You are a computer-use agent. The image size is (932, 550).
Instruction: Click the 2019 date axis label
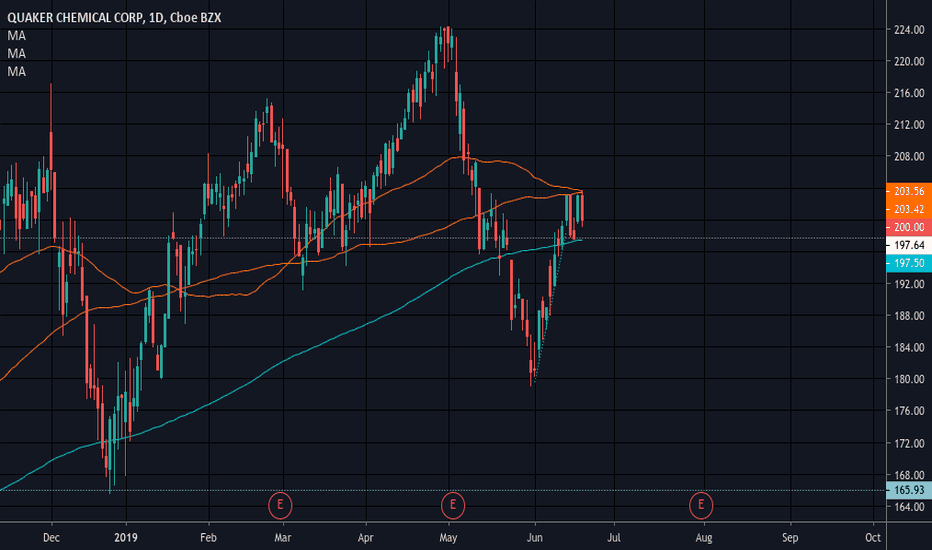coord(126,538)
